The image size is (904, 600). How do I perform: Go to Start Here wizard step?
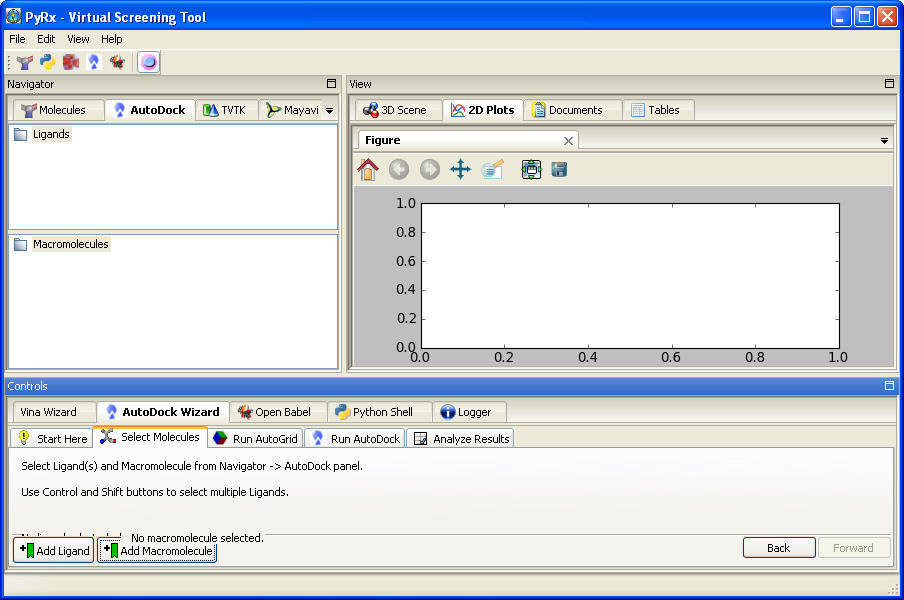pos(52,439)
